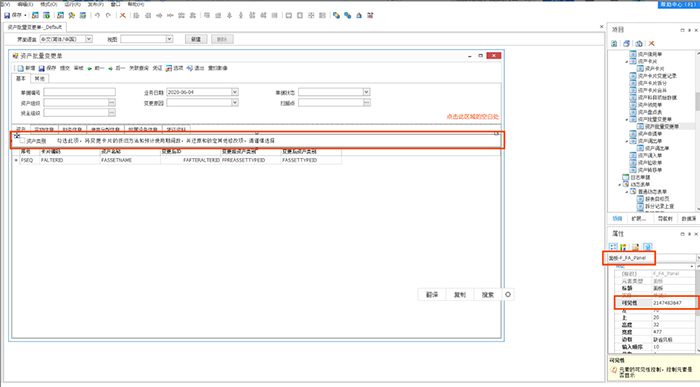
Task: Click the 边框 property value 缺省风格
Action: point(673,339)
